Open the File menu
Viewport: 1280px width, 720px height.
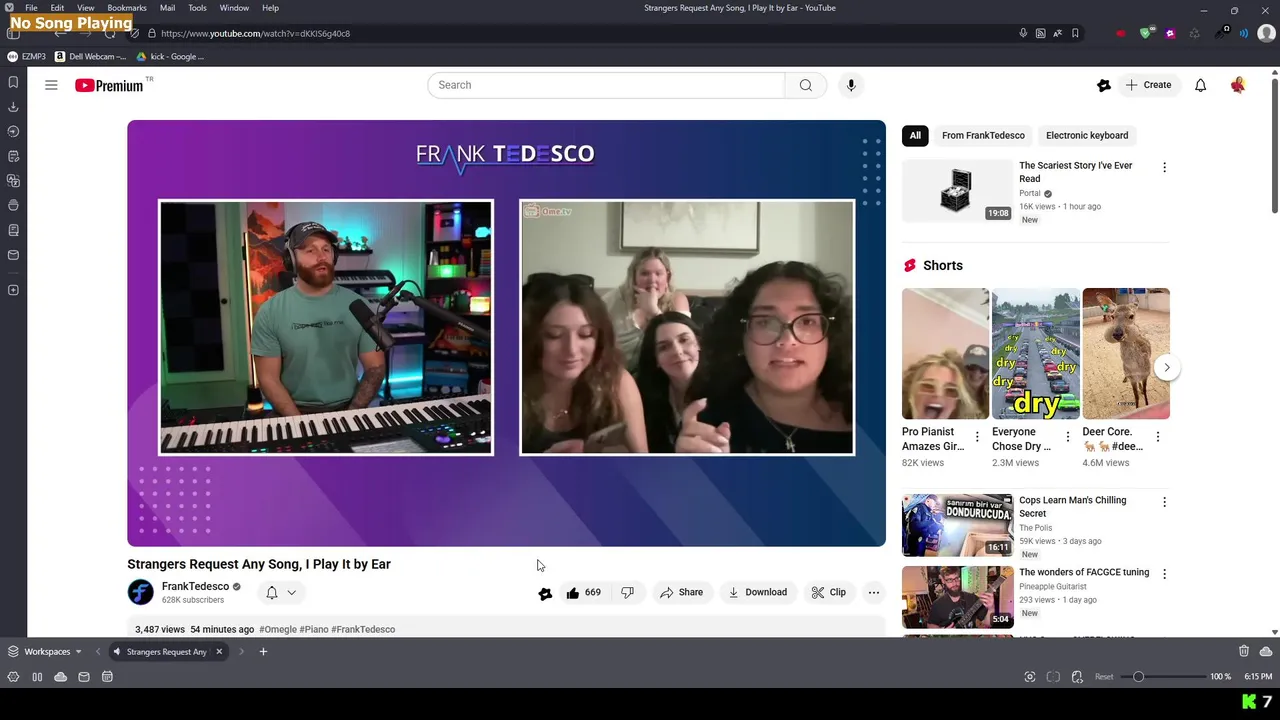pos(32,8)
